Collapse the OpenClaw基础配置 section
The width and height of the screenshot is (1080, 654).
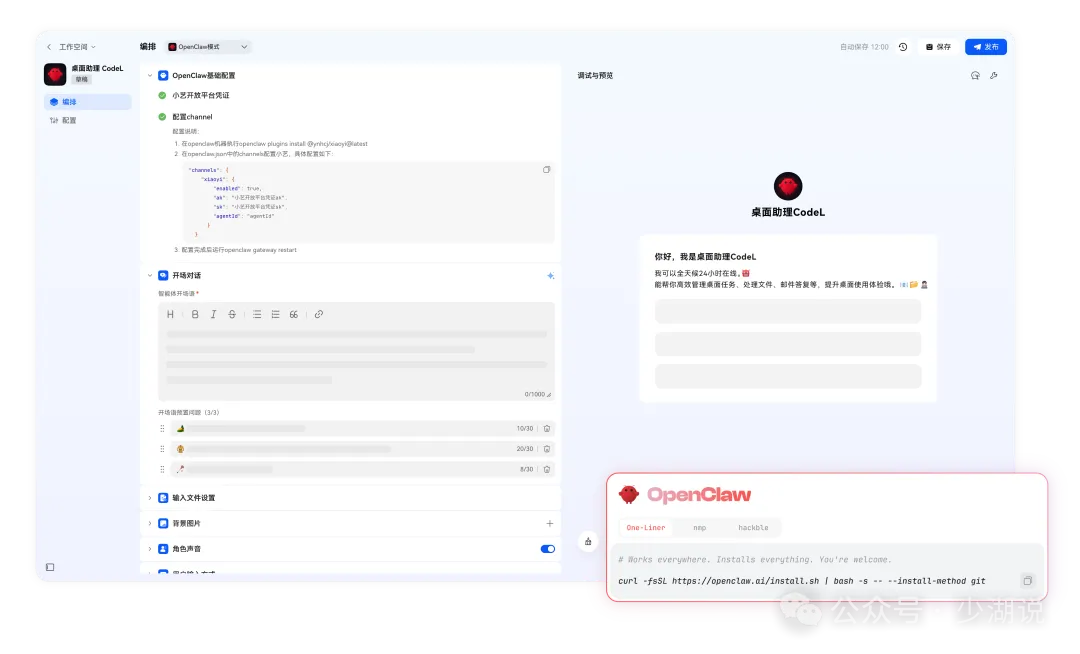[149, 76]
